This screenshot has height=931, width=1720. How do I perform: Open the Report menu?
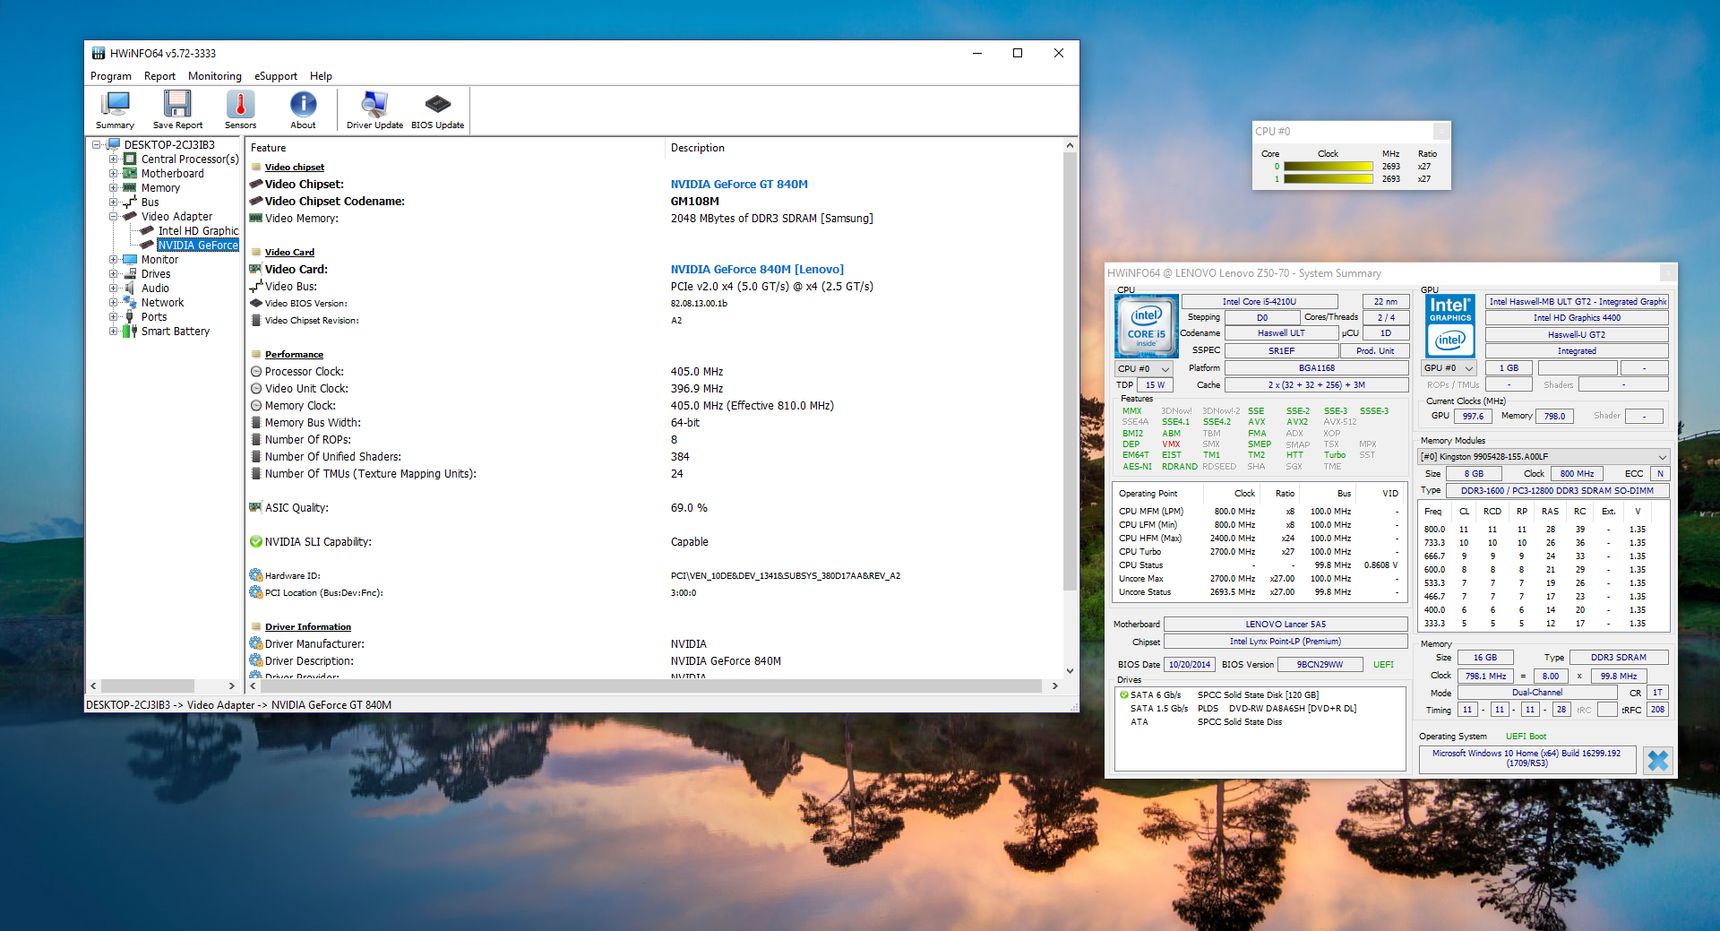pos(159,76)
